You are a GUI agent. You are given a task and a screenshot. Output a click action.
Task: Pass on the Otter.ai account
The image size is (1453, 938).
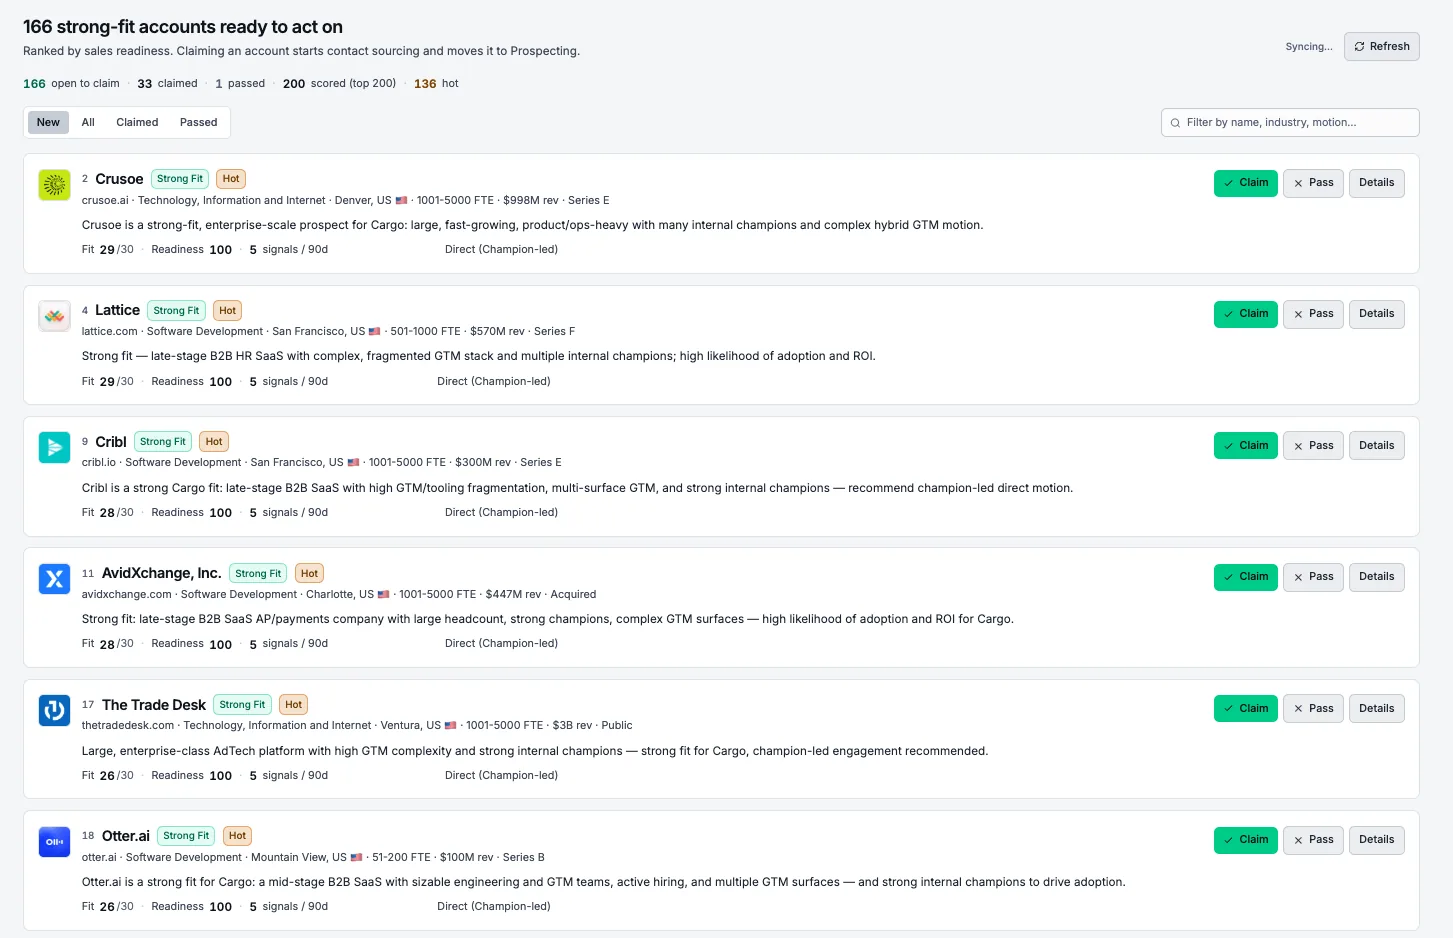click(1313, 840)
